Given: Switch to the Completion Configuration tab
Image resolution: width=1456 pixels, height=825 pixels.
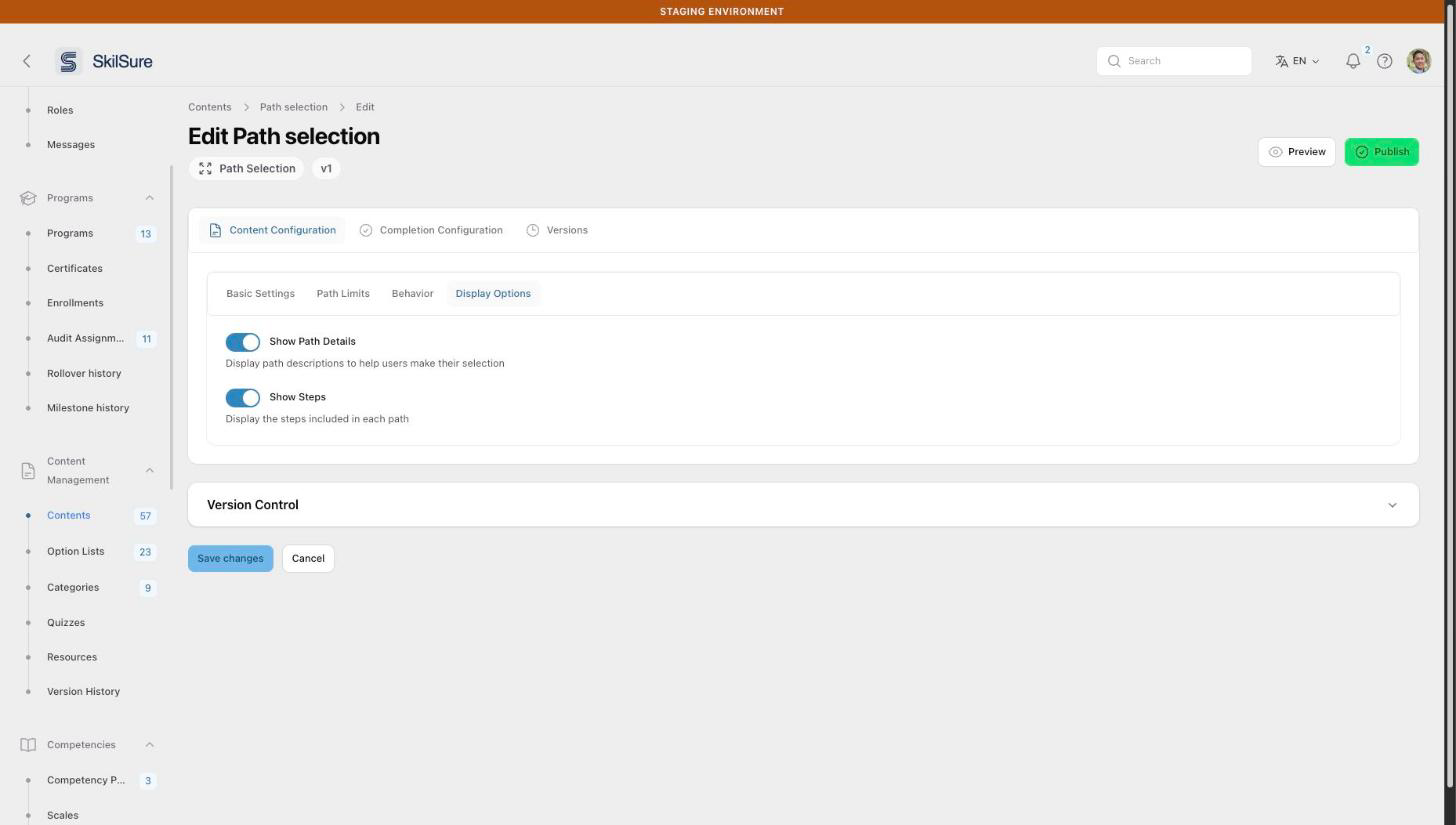Looking at the screenshot, I should coord(431,230).
